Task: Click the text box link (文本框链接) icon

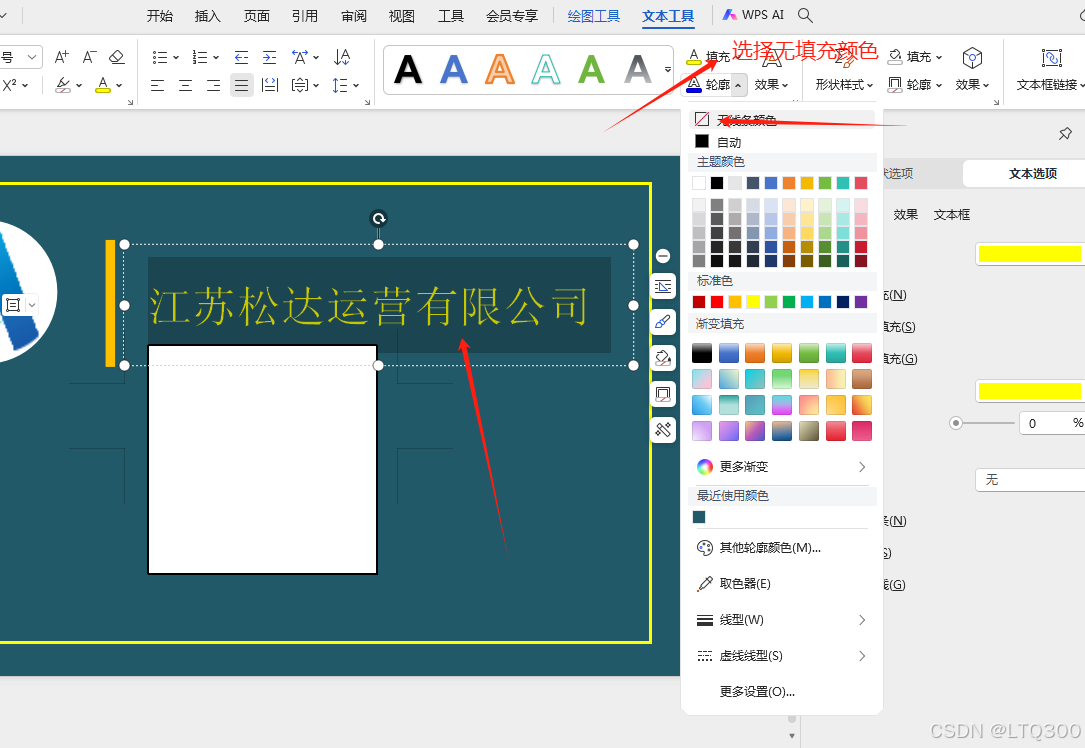Action: pyautogui.click(x=1051, y=57)
